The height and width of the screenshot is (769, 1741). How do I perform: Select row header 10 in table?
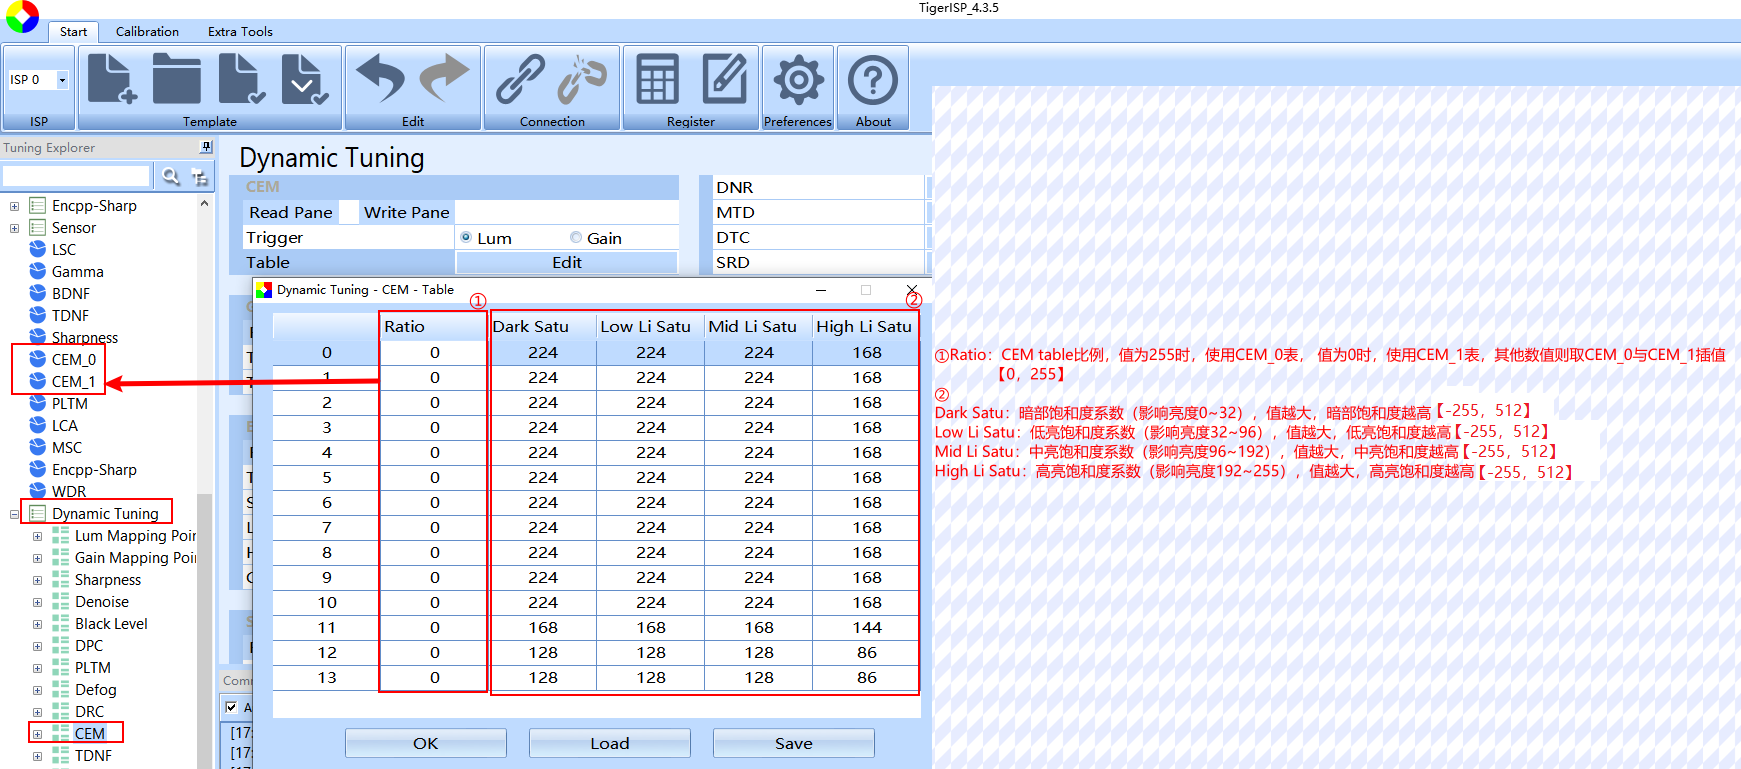326,602
